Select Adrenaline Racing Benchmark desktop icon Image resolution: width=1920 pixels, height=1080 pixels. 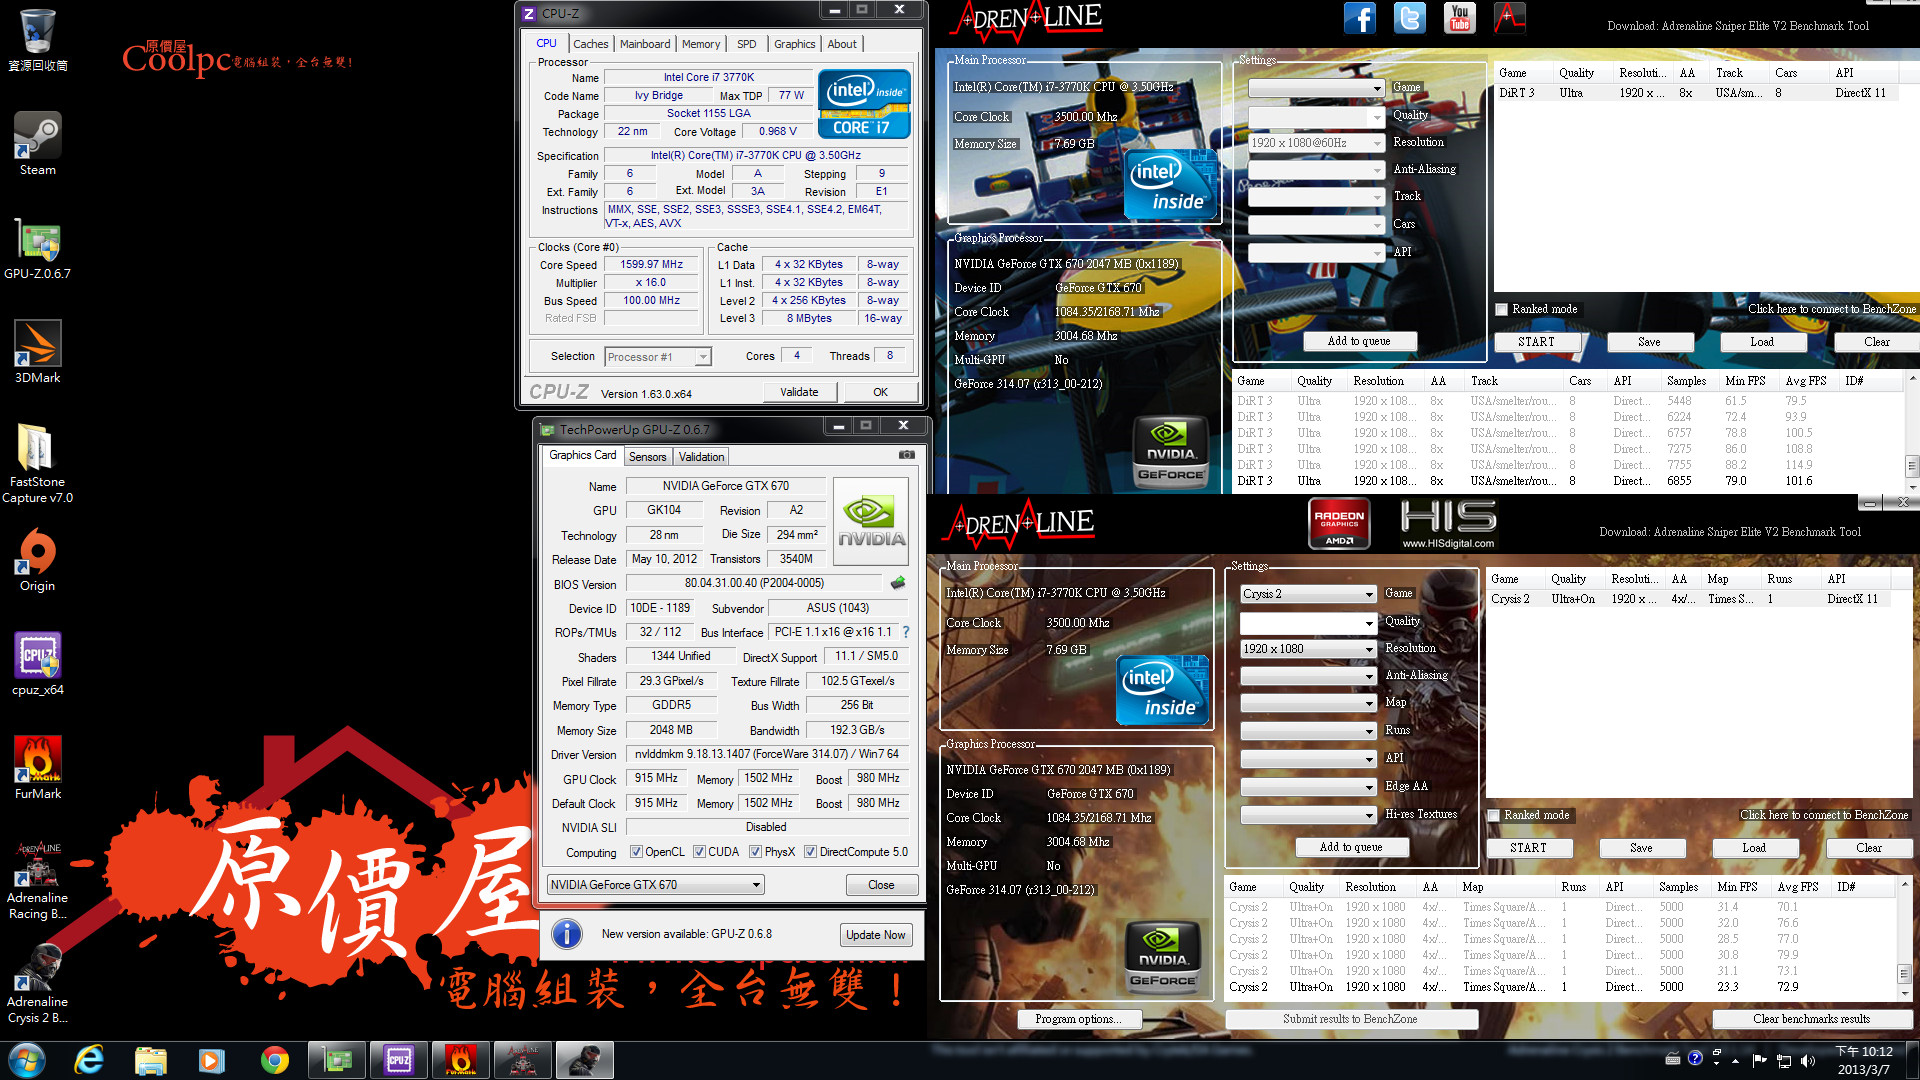click(x=37, y=878)
